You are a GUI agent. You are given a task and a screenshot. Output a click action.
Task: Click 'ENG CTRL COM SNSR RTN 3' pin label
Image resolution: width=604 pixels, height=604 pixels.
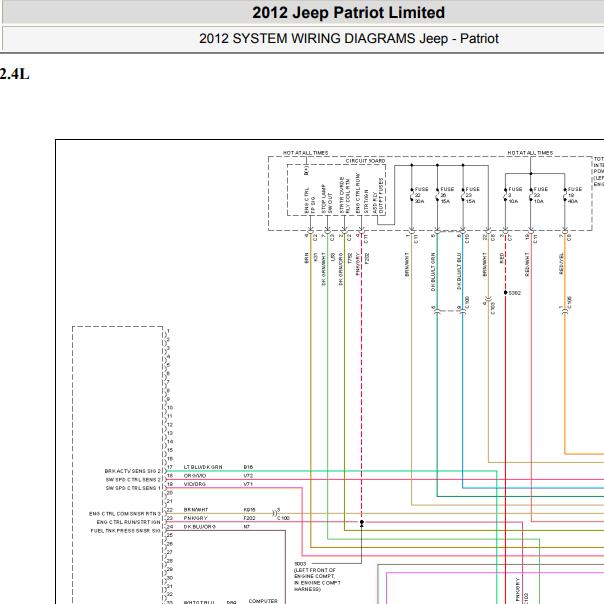[125, 514]
